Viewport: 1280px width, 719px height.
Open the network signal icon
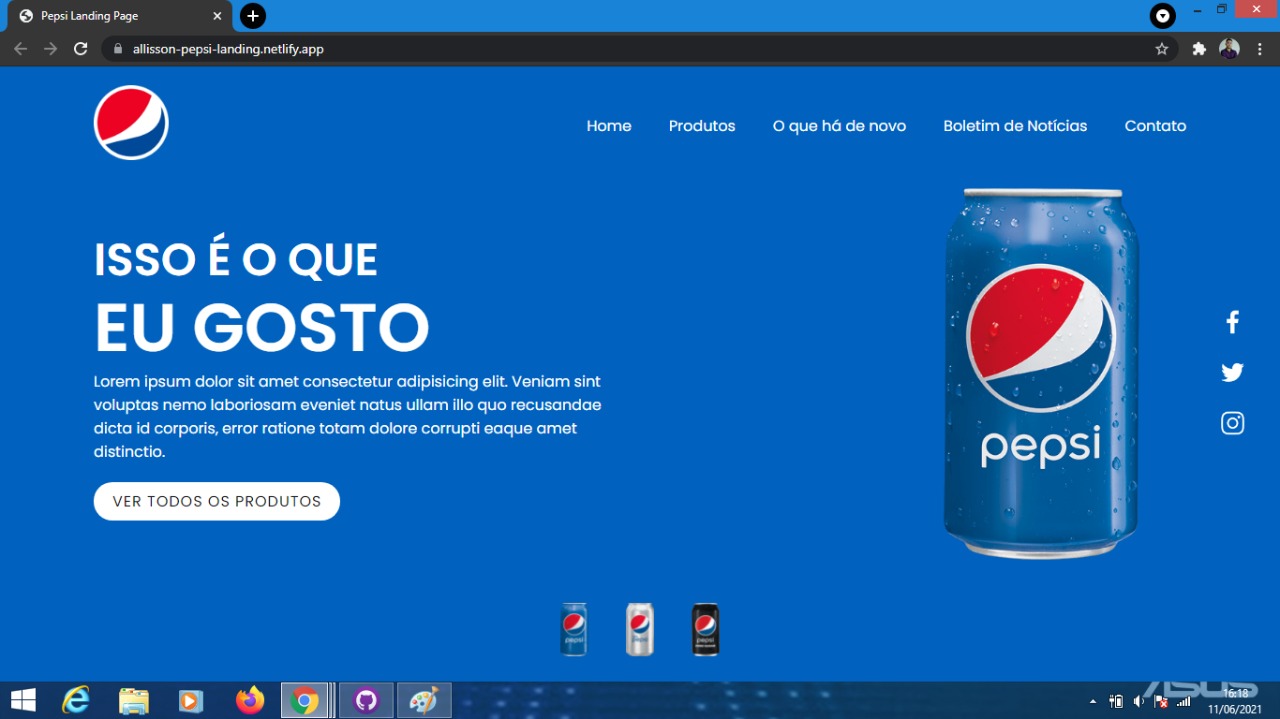click(x=1184, y=702)
